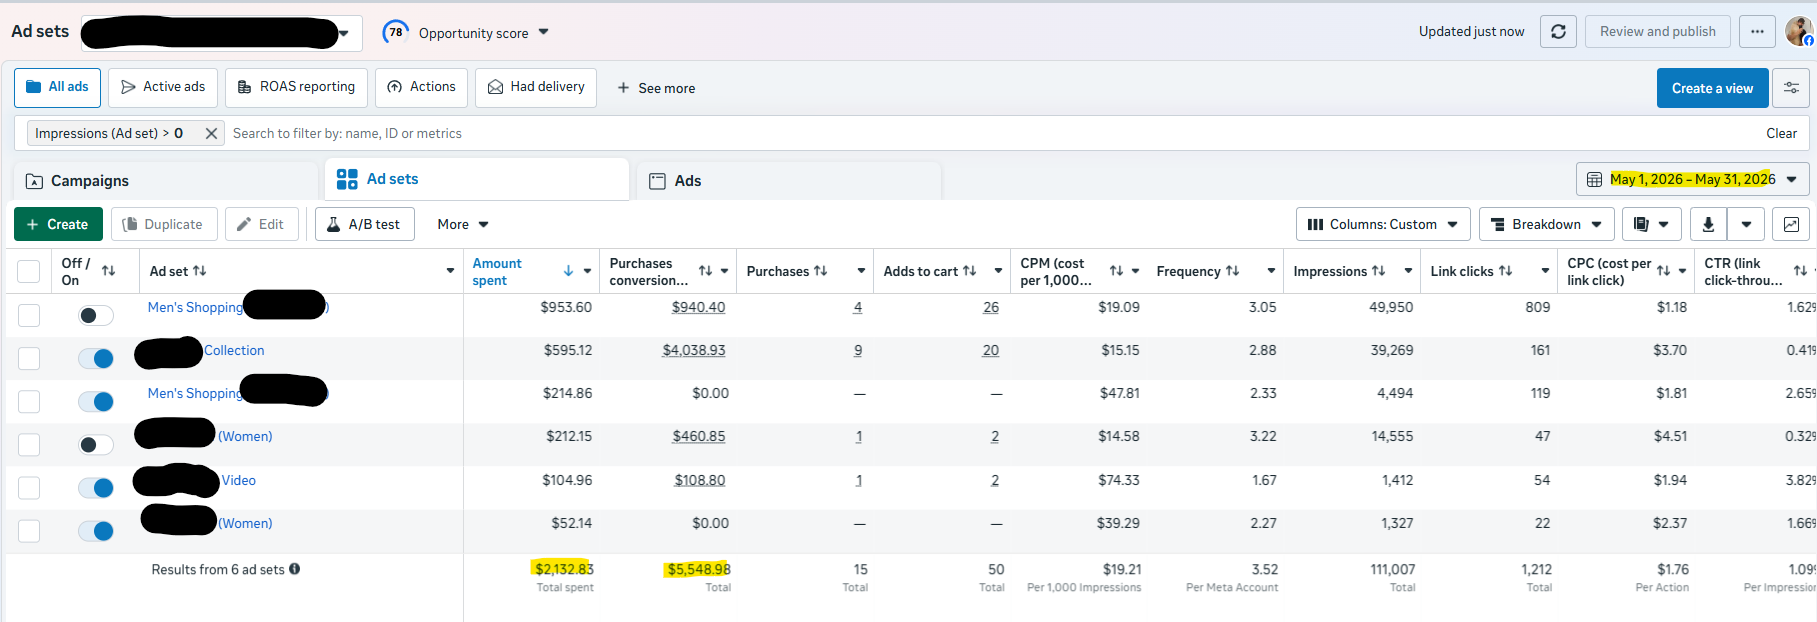Viewport: 1817px width, 622px height.
Task: Select the Active ads view
Action: pyautogui.click(x=163, y=87)
